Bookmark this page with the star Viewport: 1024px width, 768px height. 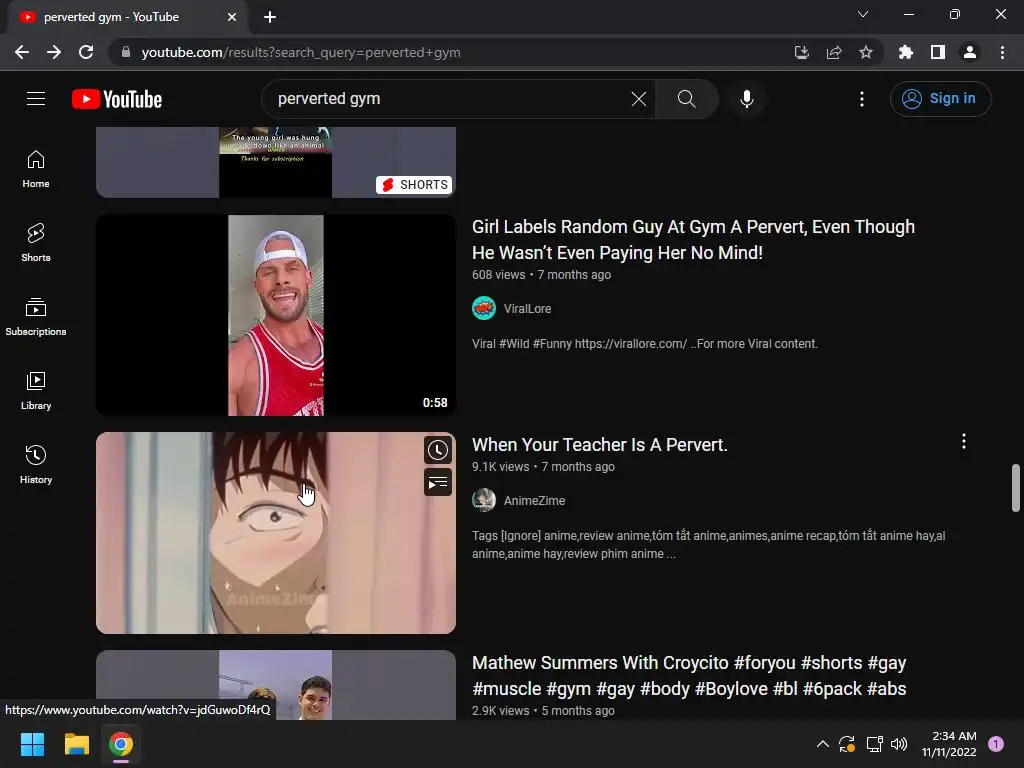(x=865, y=52)
